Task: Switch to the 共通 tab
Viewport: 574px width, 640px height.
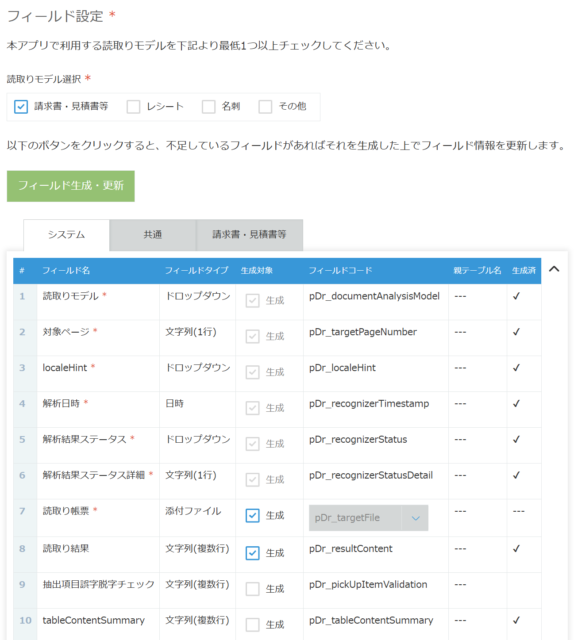Action: (153, 235)
